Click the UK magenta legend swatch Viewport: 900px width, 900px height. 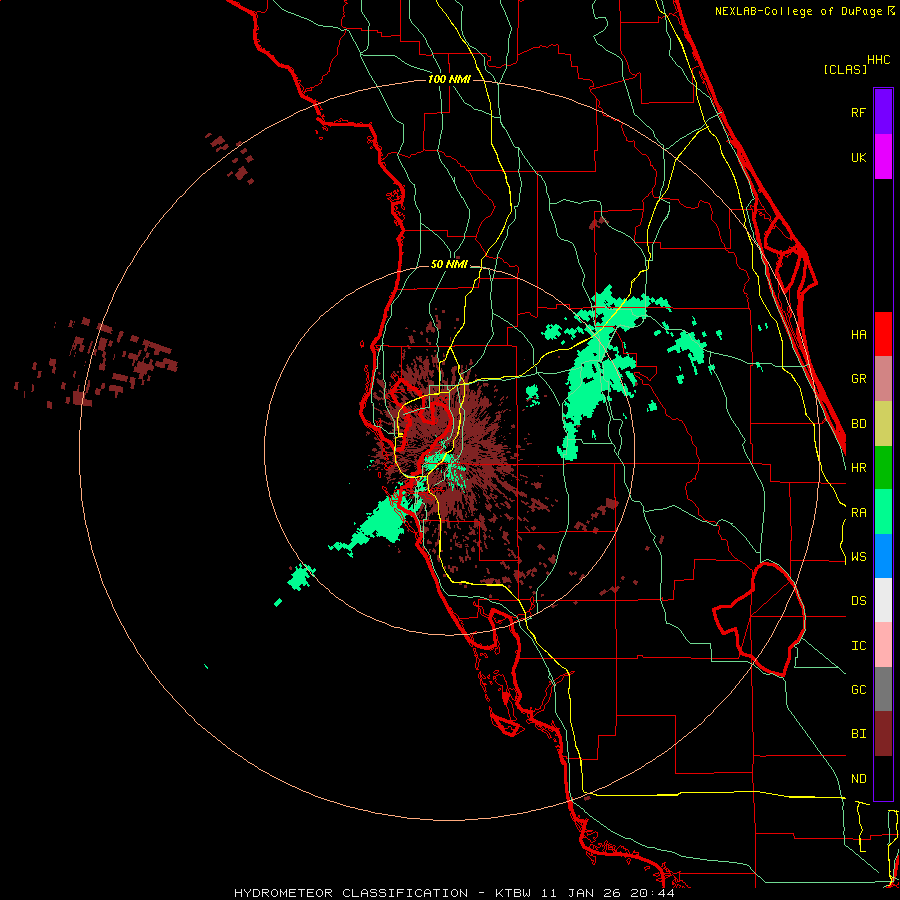pyautogui.click(x=883, y=156)
